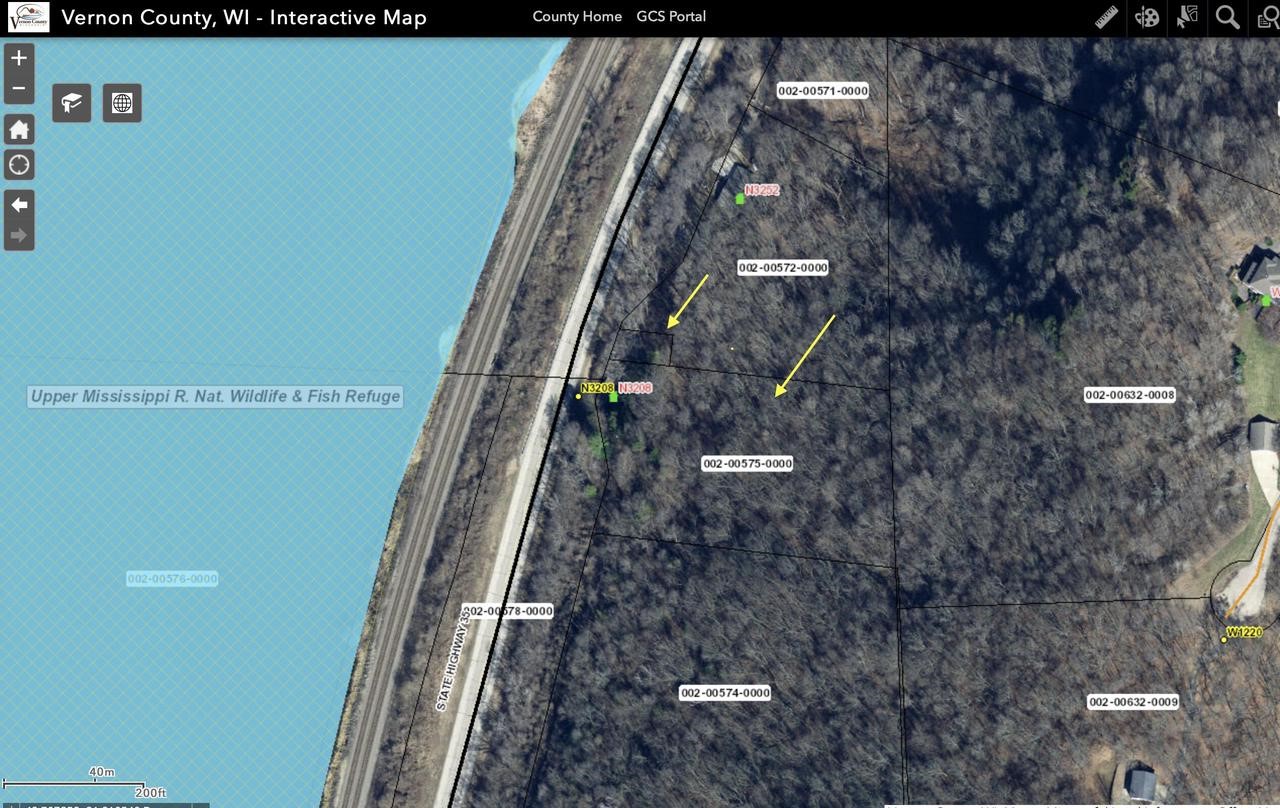Click the Vernon County logo
The height and width of the screenshot is (808, 1280).
(28, 18)
